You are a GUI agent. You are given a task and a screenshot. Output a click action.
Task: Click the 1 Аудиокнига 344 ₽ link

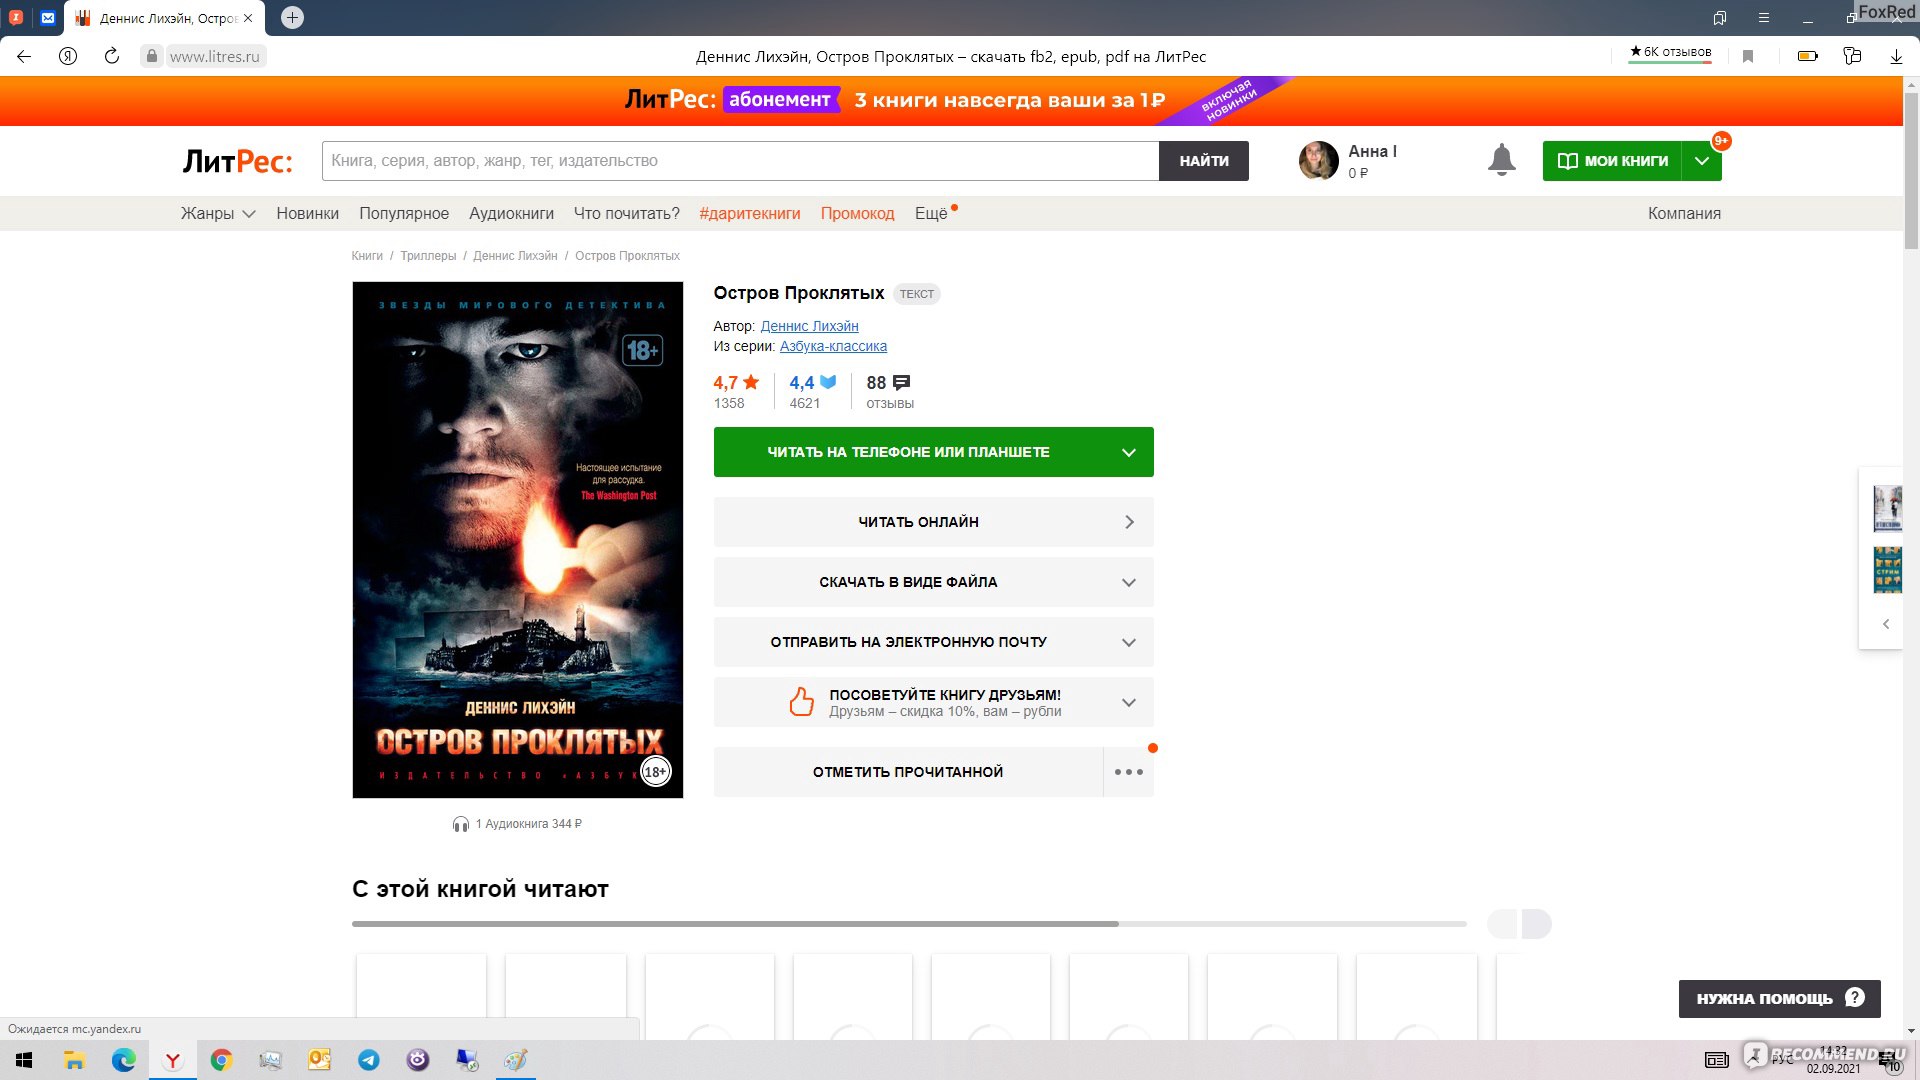coord(528,824)
